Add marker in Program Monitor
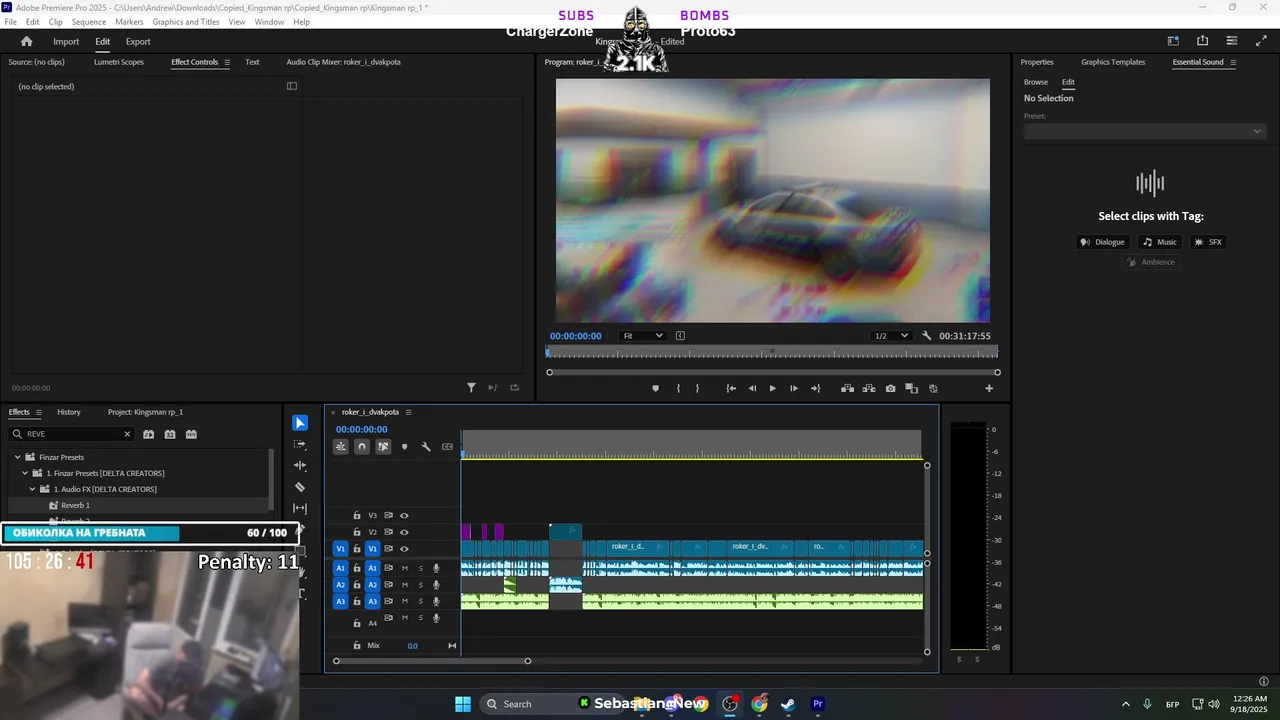The width and height of the screenshot is (1280, 720). pyautogui.click(x=656, y=388)
